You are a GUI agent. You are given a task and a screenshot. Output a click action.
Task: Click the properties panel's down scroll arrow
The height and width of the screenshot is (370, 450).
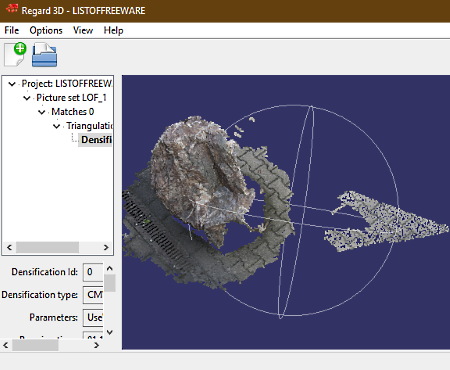[x=110, y=332]
